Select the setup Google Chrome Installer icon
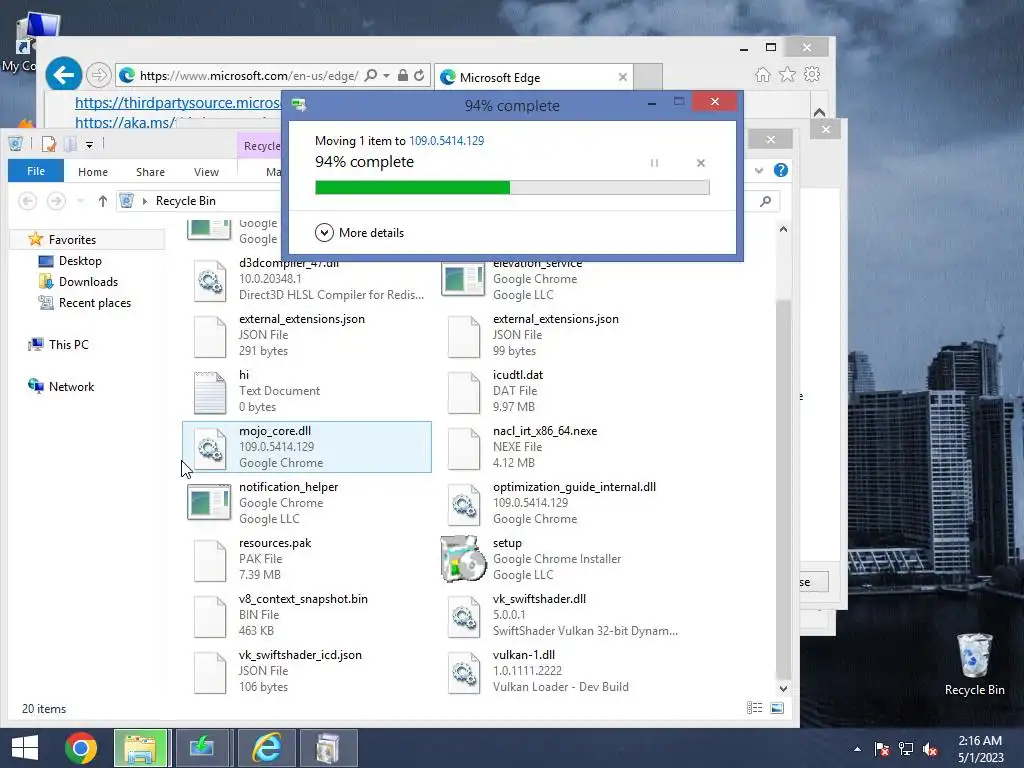Viewport: 1024px width, 768px height. [x=464, y=559]
